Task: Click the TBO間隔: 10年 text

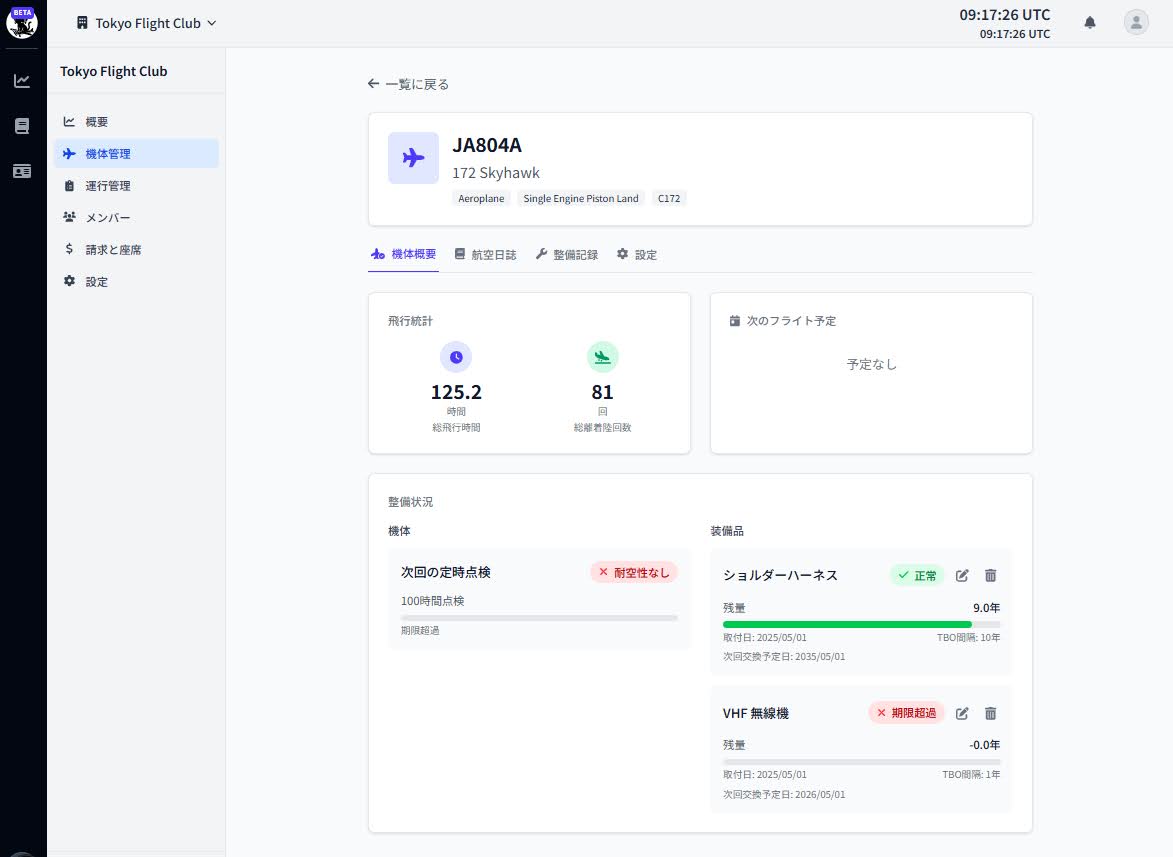Action: coord(968,638)
